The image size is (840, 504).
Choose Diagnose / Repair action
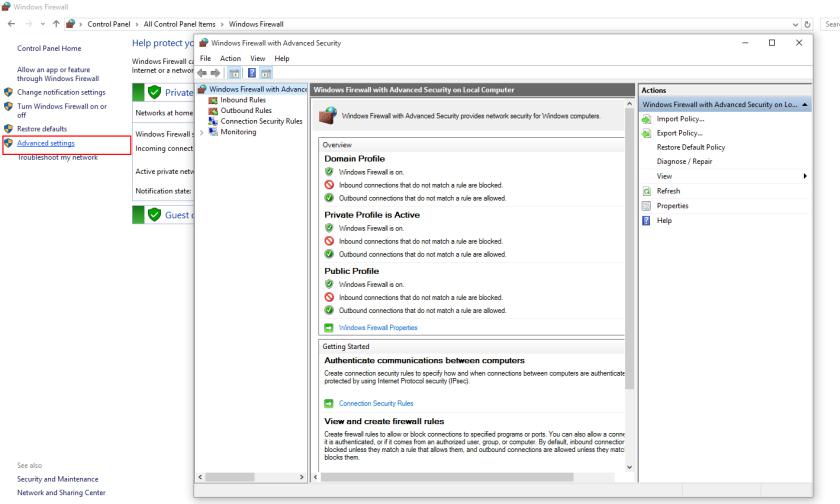click(x=684, y=161)
